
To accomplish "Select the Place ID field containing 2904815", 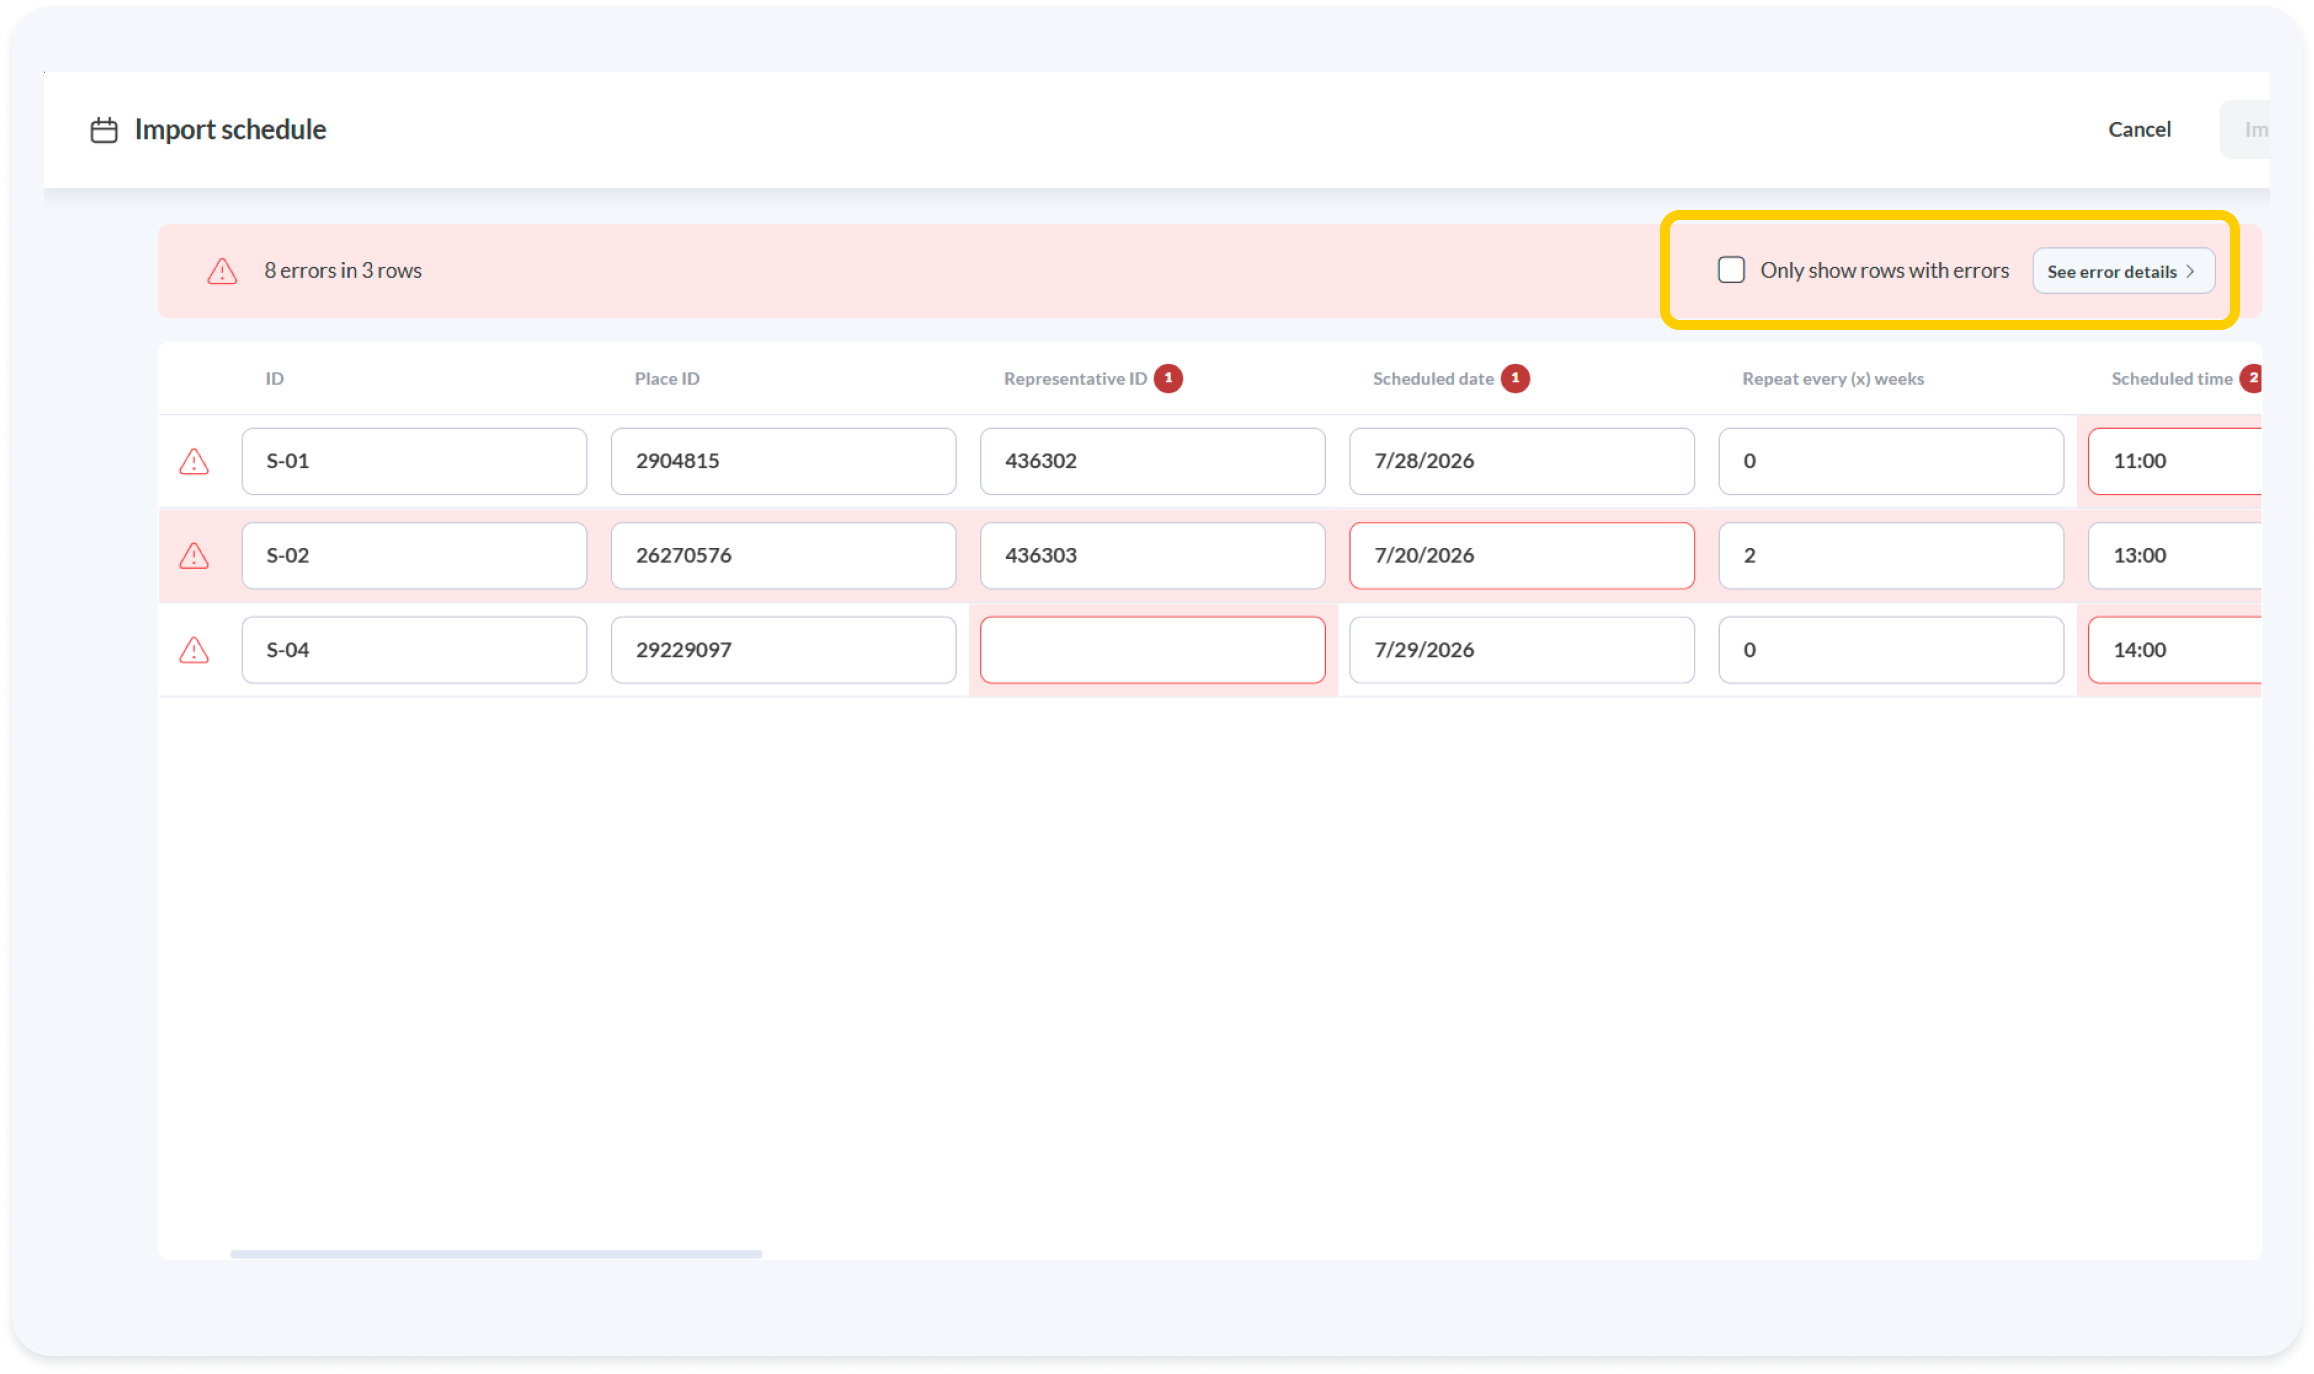I will point(783,461).
